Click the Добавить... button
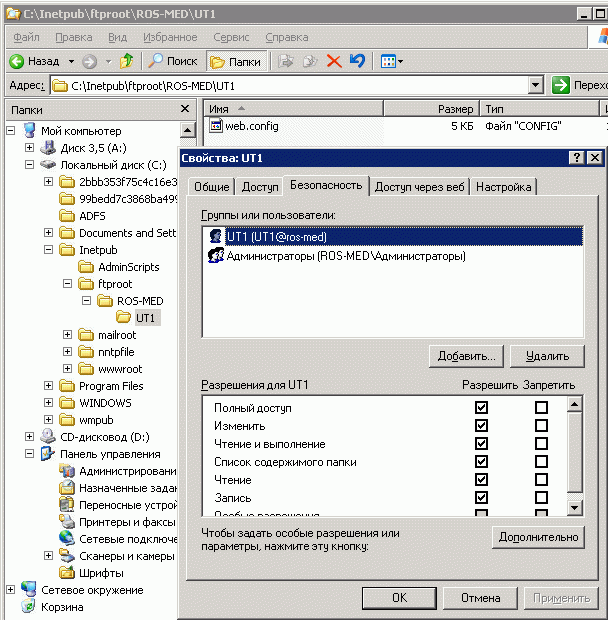This screenshot has height=620, width=608. (466, 356)
